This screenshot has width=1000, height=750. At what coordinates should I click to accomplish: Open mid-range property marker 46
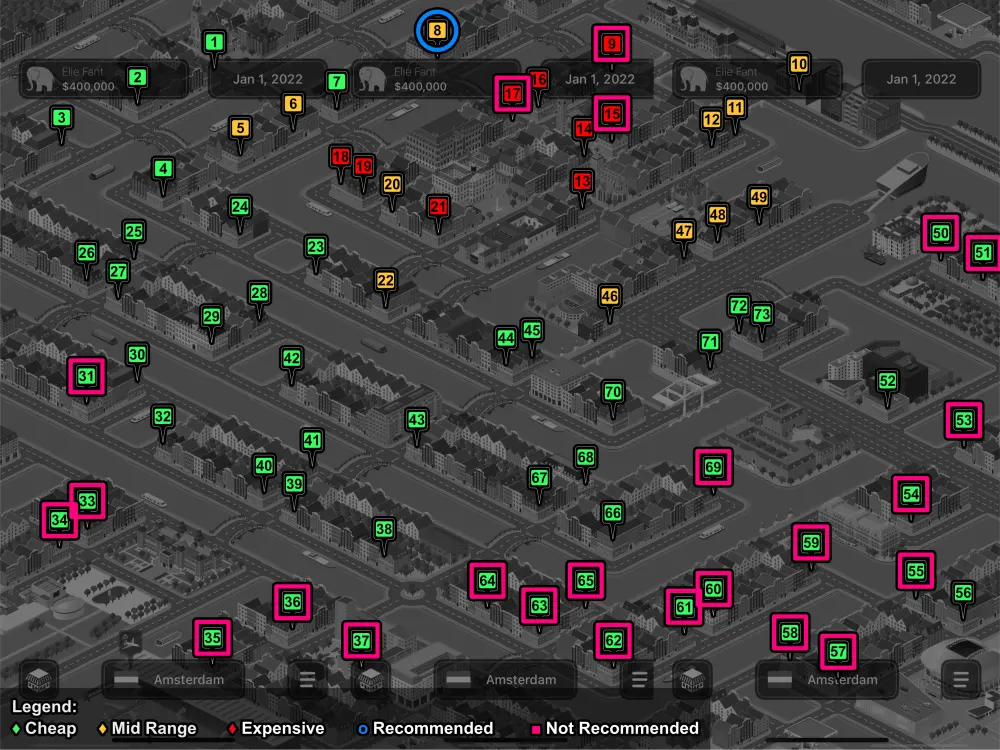point(610,297)
